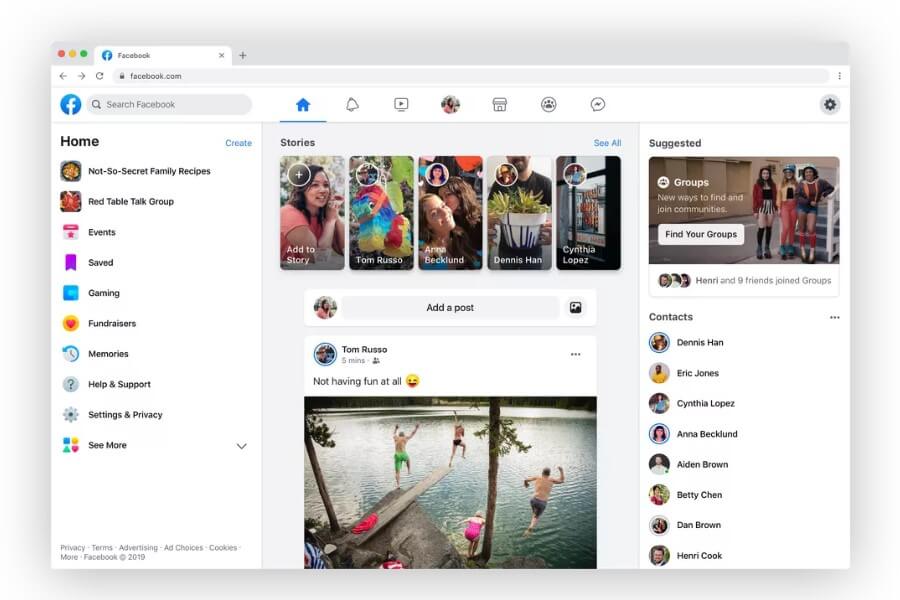The image size is (900, 600).
Task: Switch to the Home tab
Action: (303, 104)
